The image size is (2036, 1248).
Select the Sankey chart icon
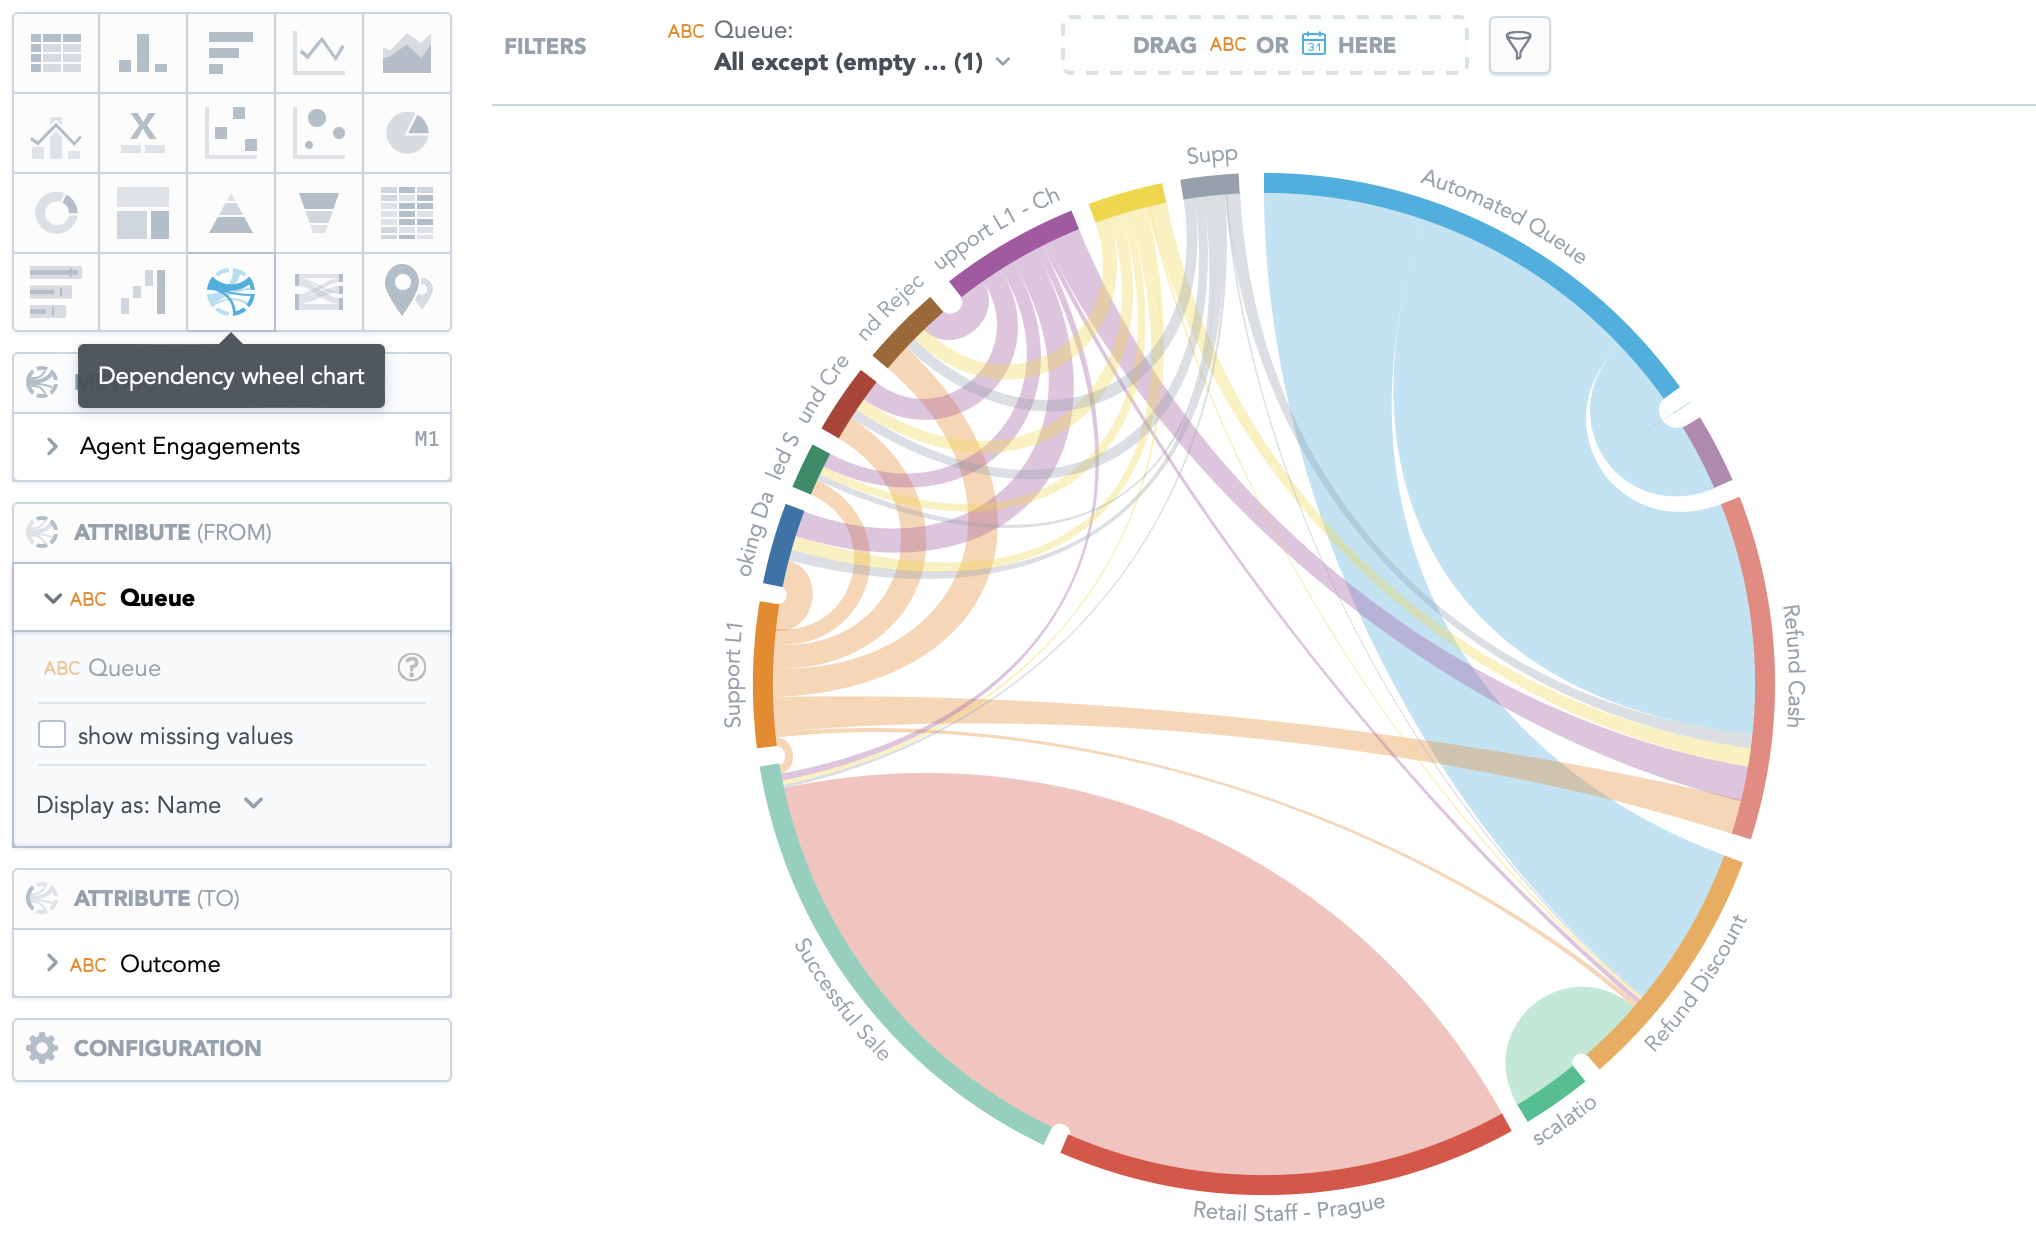coord(319,291)
